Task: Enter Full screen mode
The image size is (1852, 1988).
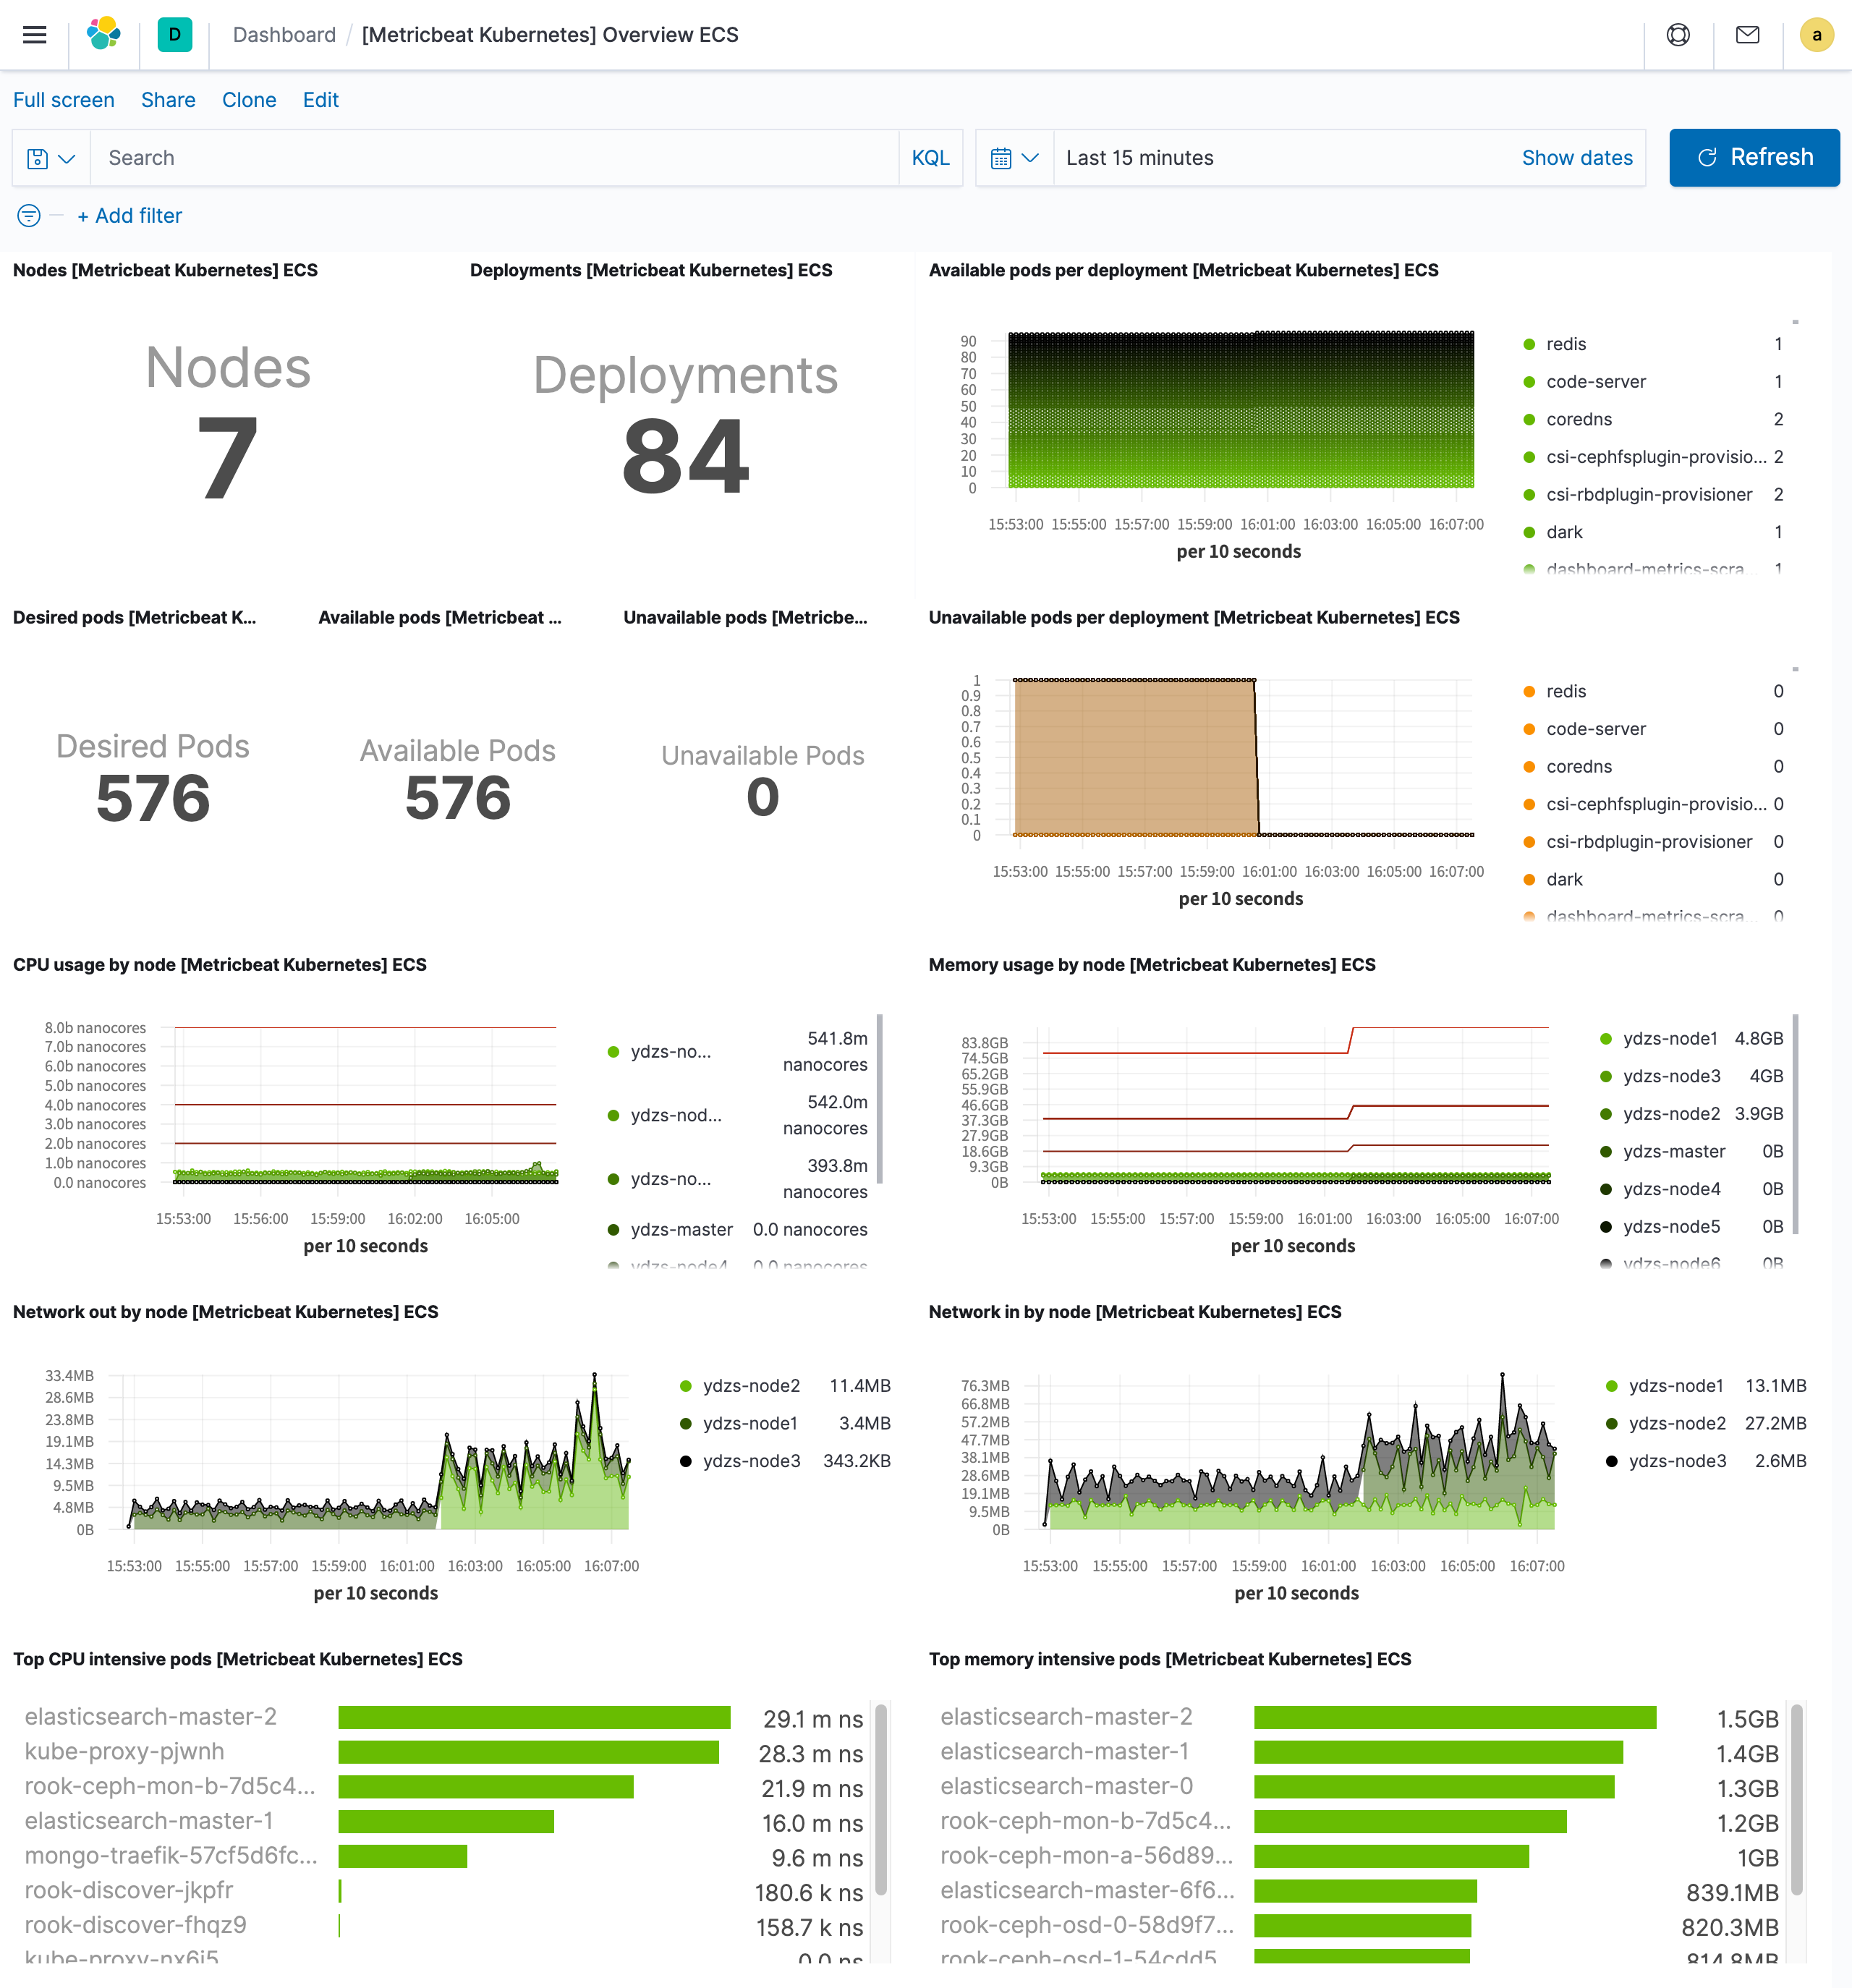Action: pyautogui.click(x=64, y=100)
